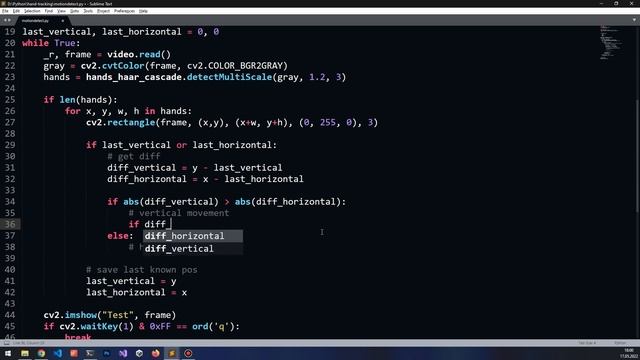Go to next tab with right arrow

(9, 20)
